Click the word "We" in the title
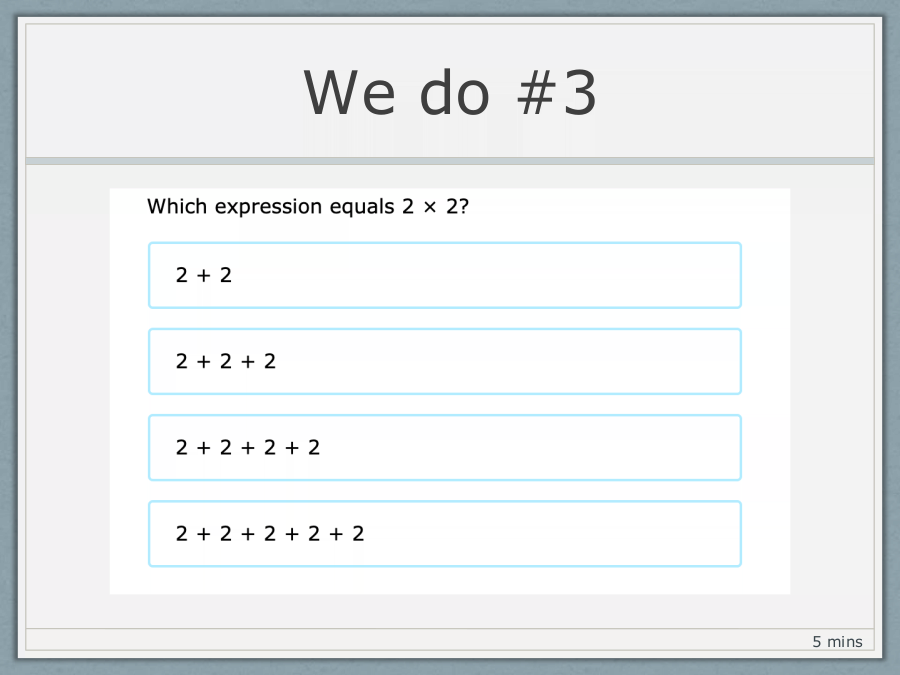Viewport: 900px width, 675px height. click(x=350, y=92)
